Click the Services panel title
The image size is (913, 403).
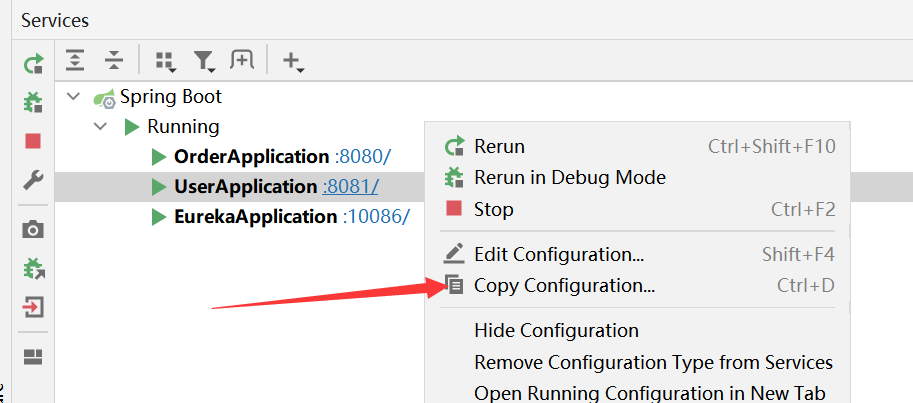click(55, 20)
